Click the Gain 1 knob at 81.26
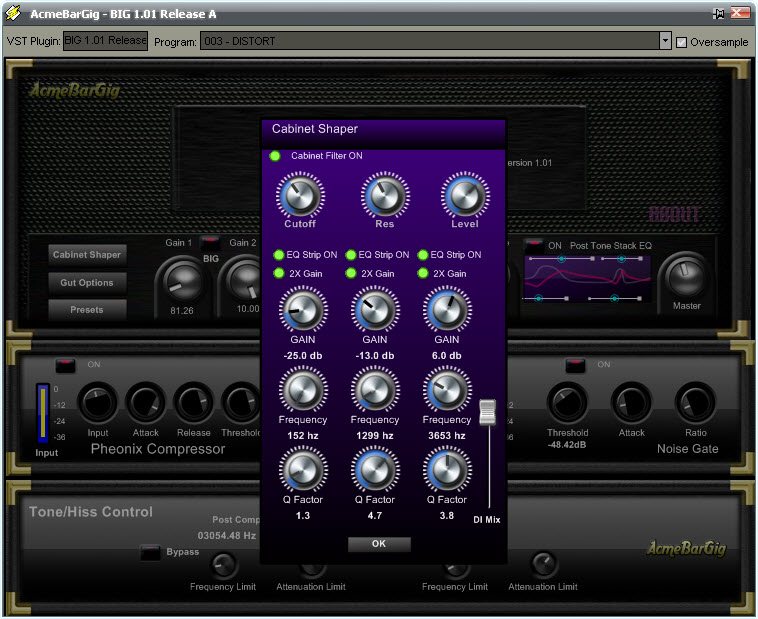758x619 pixels. [x=182, y=282]
